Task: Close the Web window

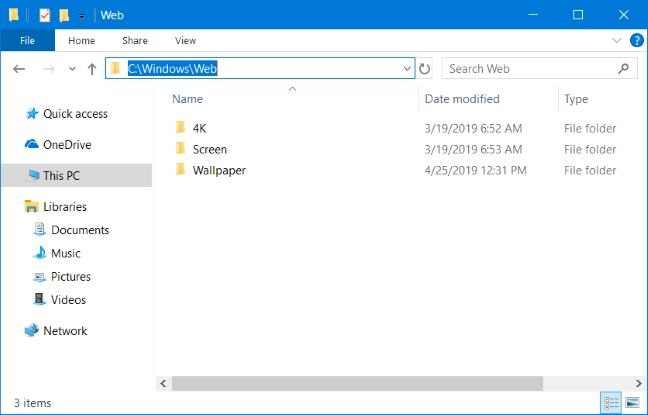Action: tap(624, 15)
